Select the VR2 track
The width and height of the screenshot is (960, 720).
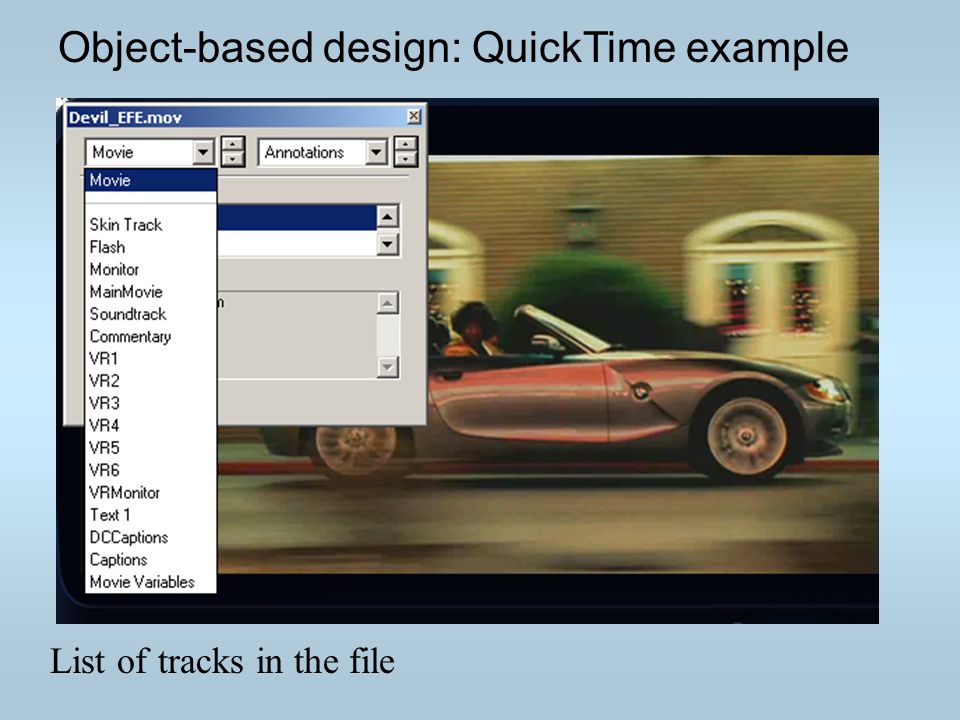point(151,381)
